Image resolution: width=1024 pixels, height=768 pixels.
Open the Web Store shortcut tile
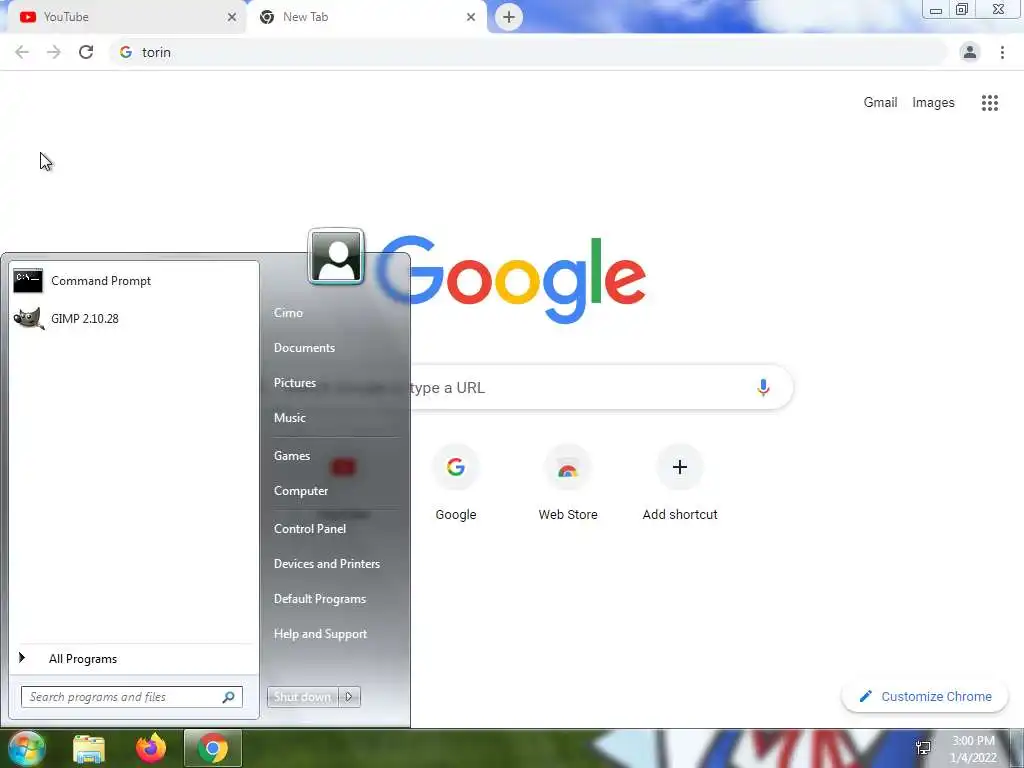(568, 483)
